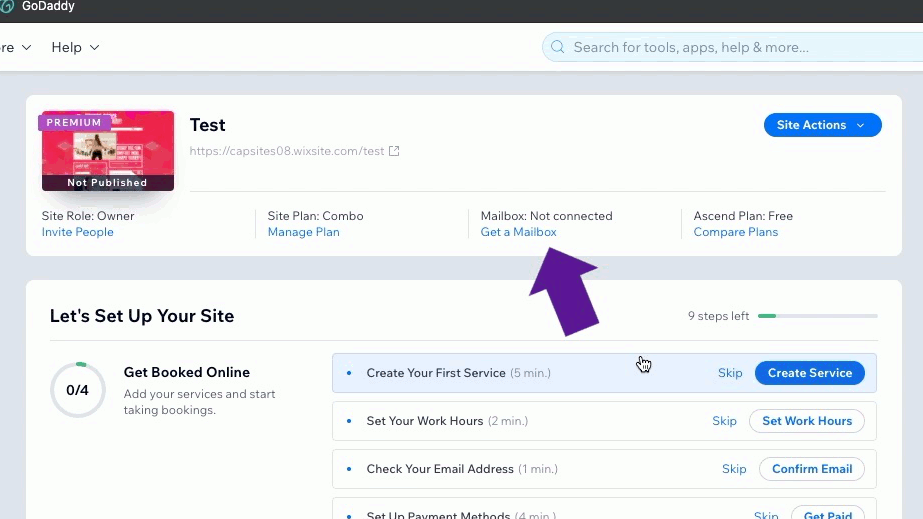The image size is (923, 519).
Task: Click the Invite People link
Action: click(x=78, y=232)
